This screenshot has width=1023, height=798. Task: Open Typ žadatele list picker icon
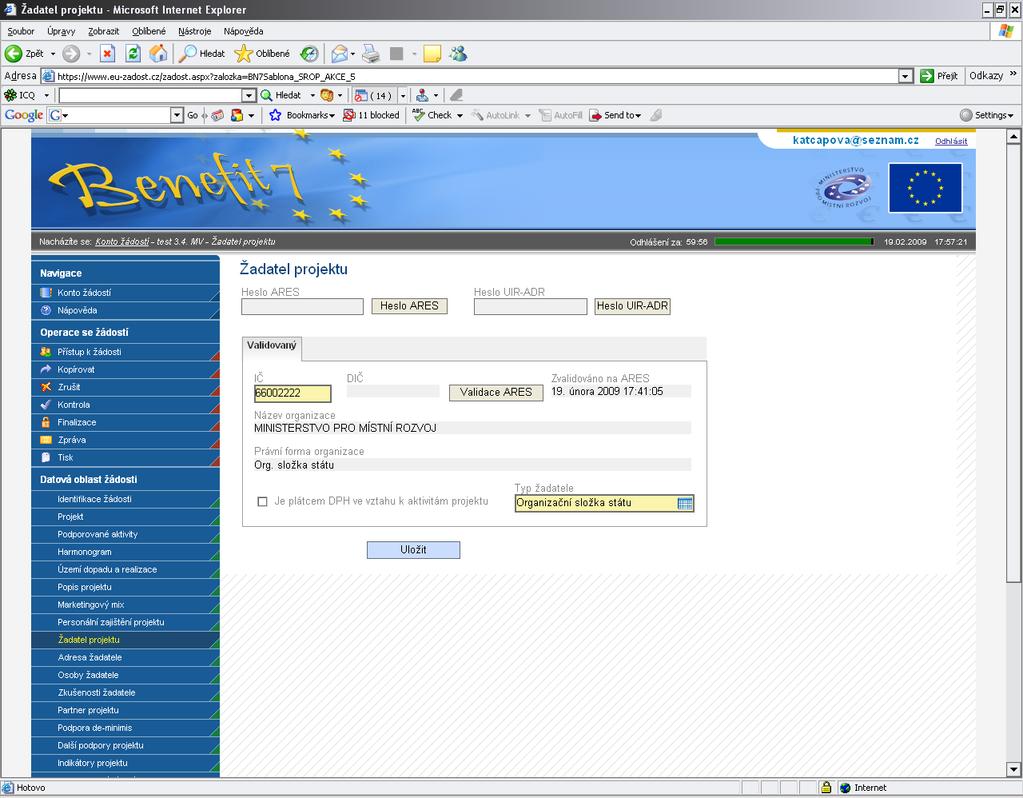click(685, 503)
